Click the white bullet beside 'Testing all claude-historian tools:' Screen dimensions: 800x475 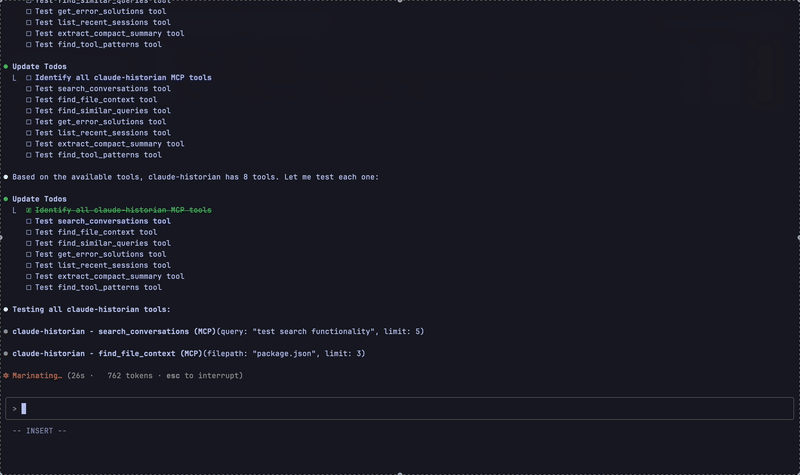tap(6, 309)
